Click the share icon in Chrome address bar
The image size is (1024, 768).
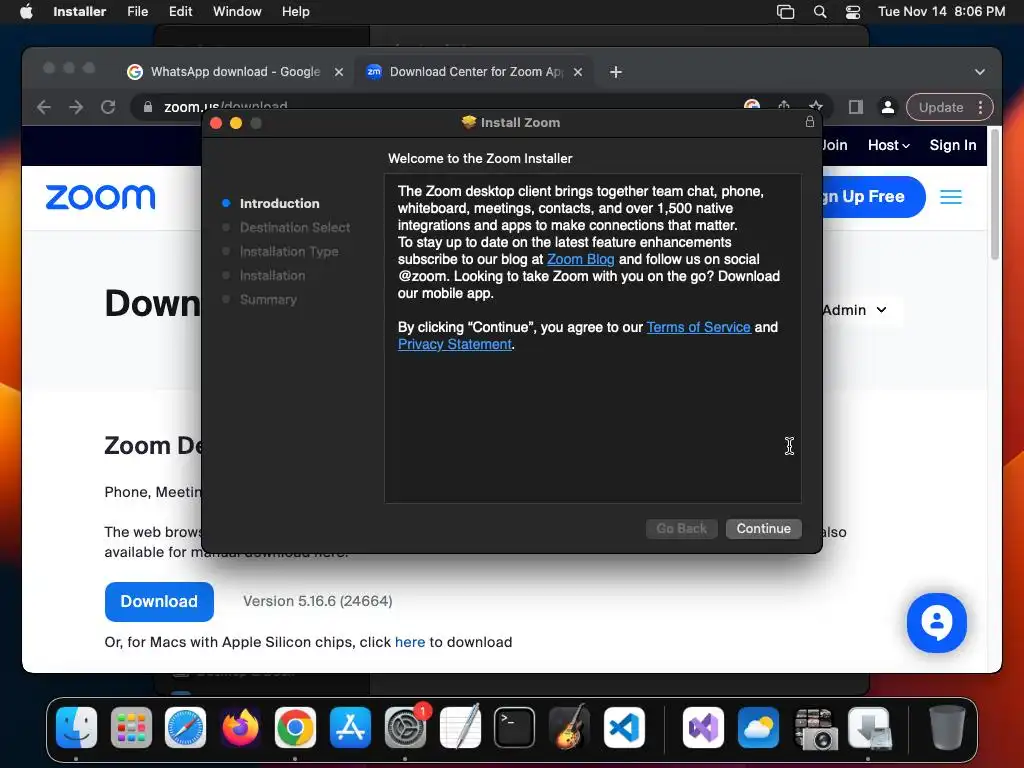(784, 106)
